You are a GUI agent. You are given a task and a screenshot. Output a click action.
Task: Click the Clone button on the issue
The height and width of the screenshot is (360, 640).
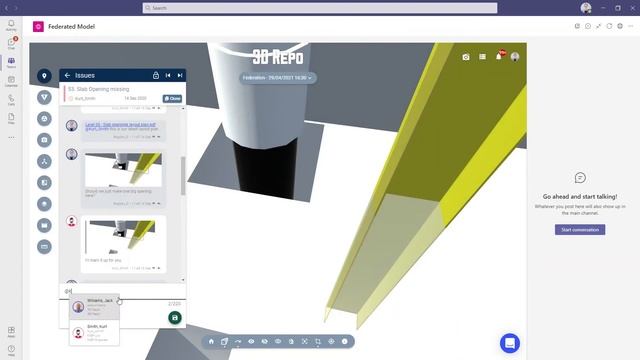(172, 98)
